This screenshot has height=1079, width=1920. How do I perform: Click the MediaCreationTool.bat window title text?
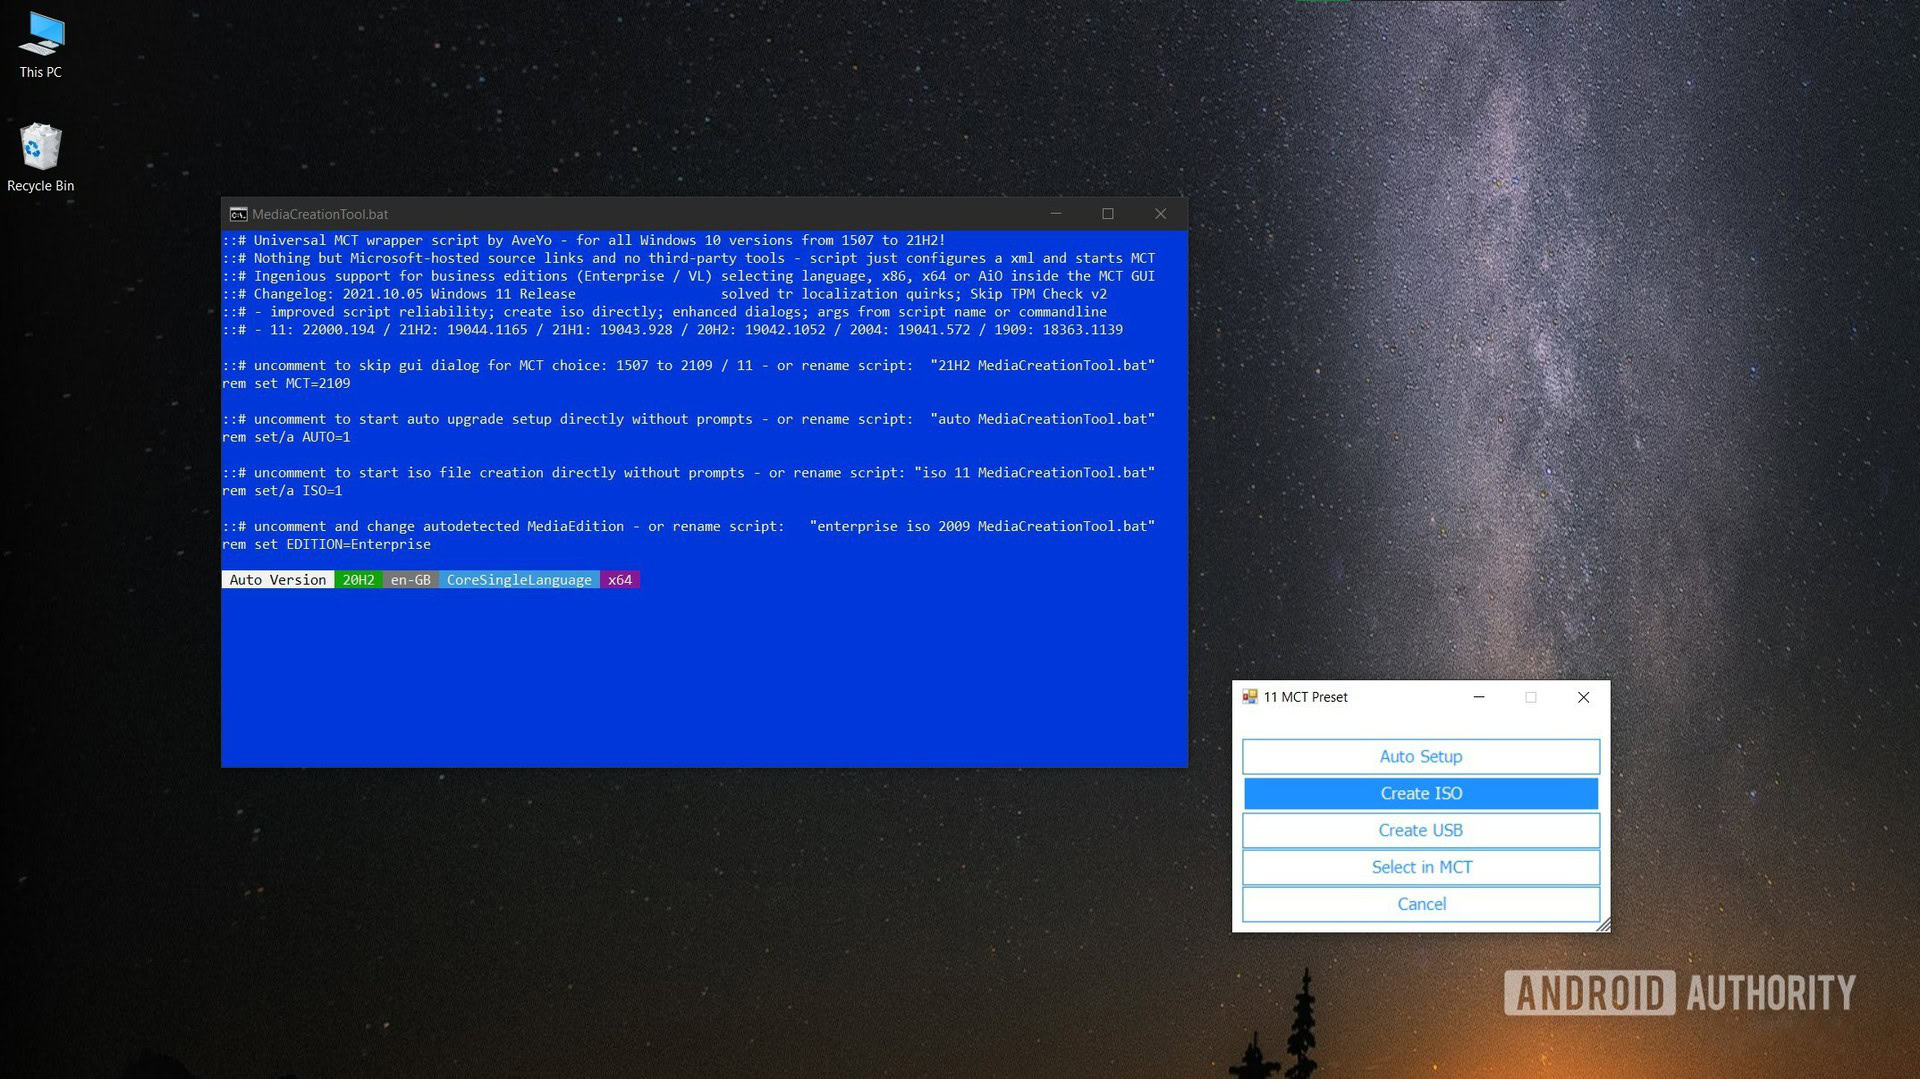(x=320, y=214)
